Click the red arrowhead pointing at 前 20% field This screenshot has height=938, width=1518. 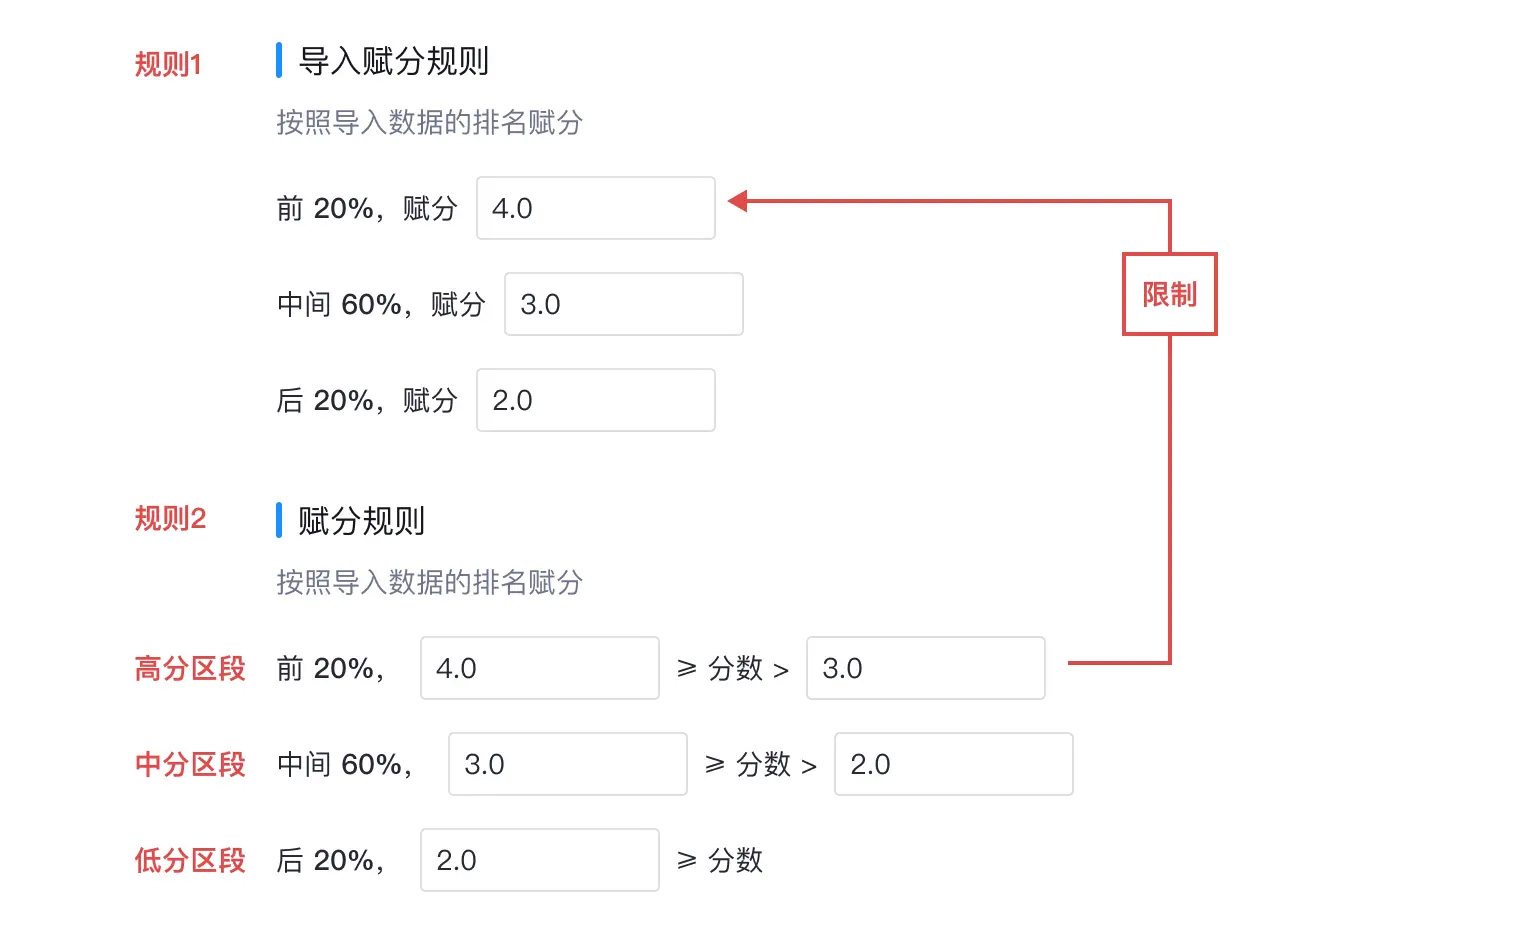[738, 201]
